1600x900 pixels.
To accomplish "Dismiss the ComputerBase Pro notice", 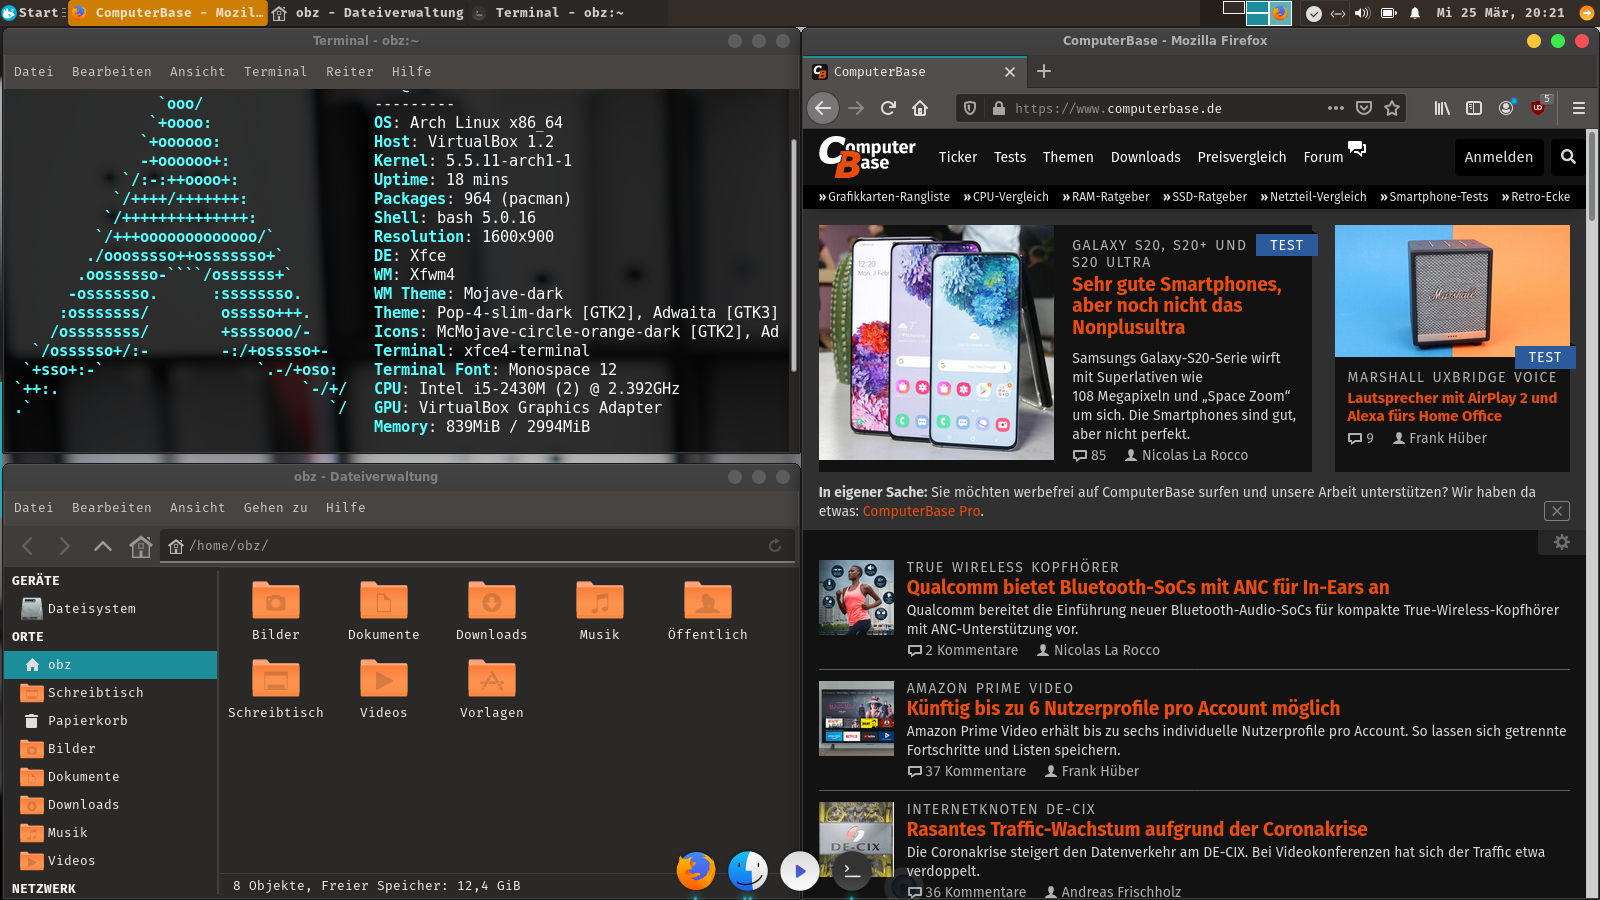I will (1557, 511).
